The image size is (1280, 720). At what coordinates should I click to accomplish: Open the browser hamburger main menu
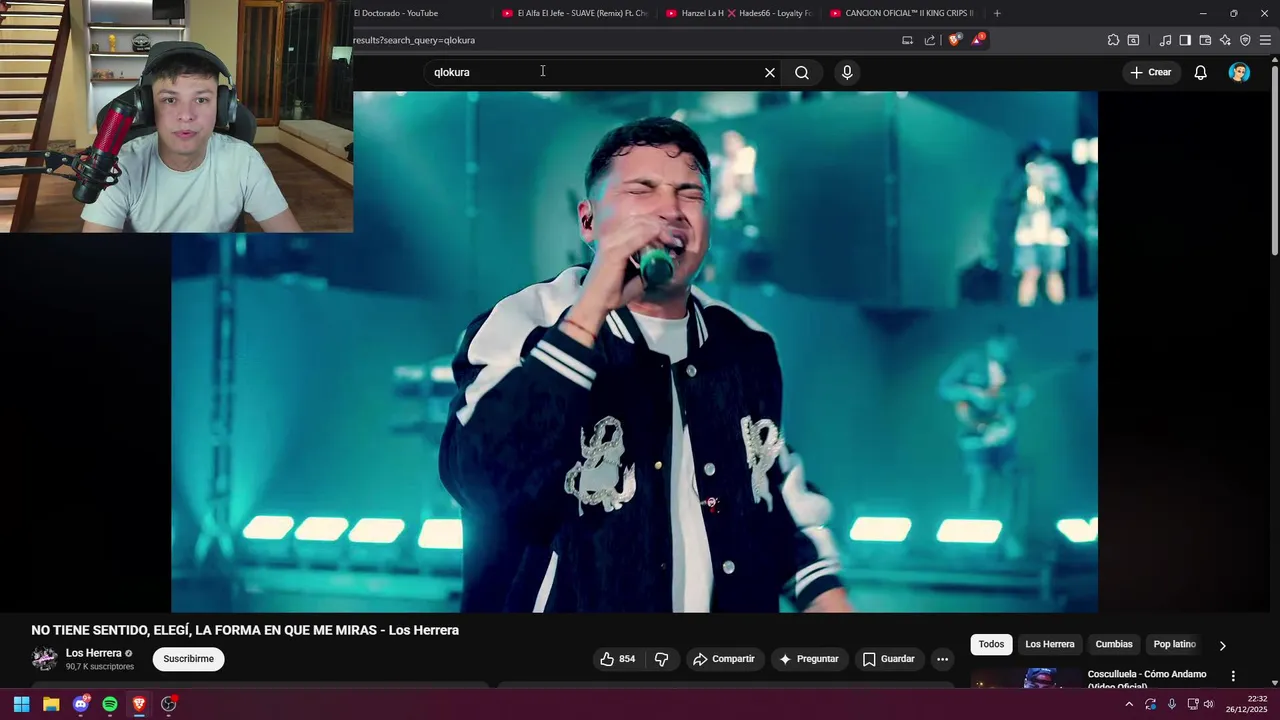[x=1265, y=40]
